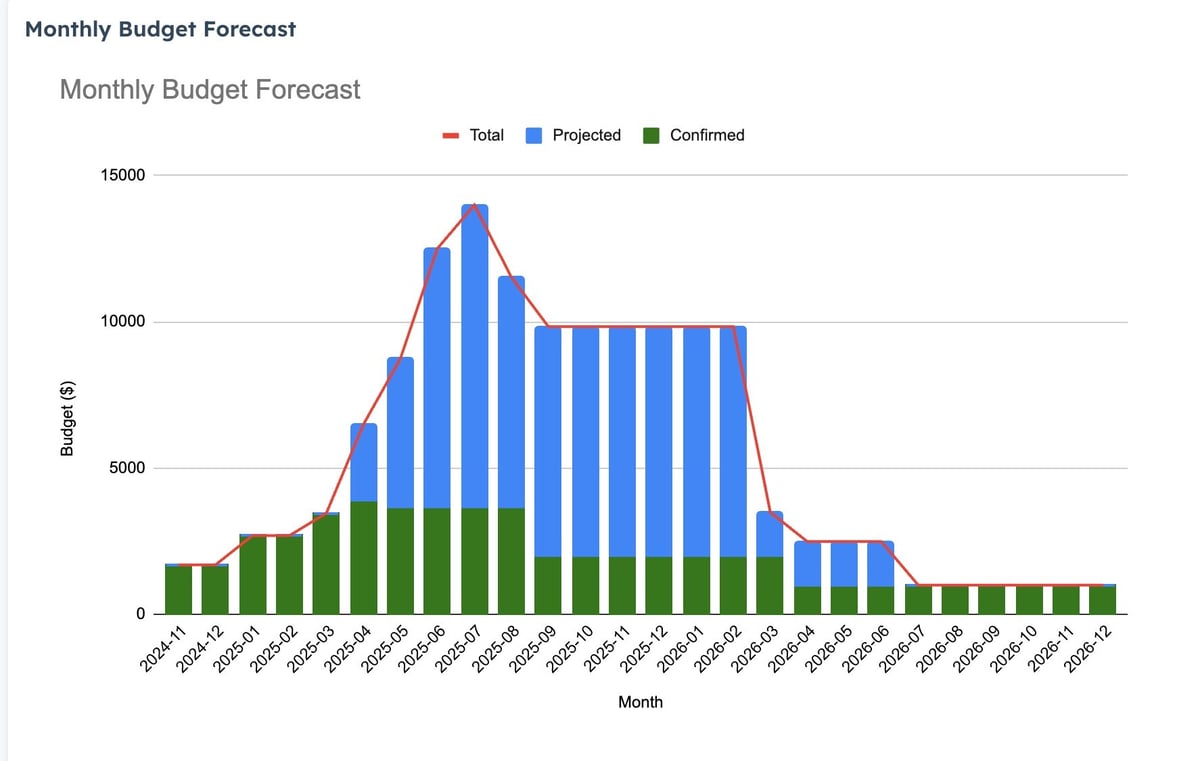Click the green Confirmed legend swatch
Viewport: 1200px width, 761px height.
653,134
